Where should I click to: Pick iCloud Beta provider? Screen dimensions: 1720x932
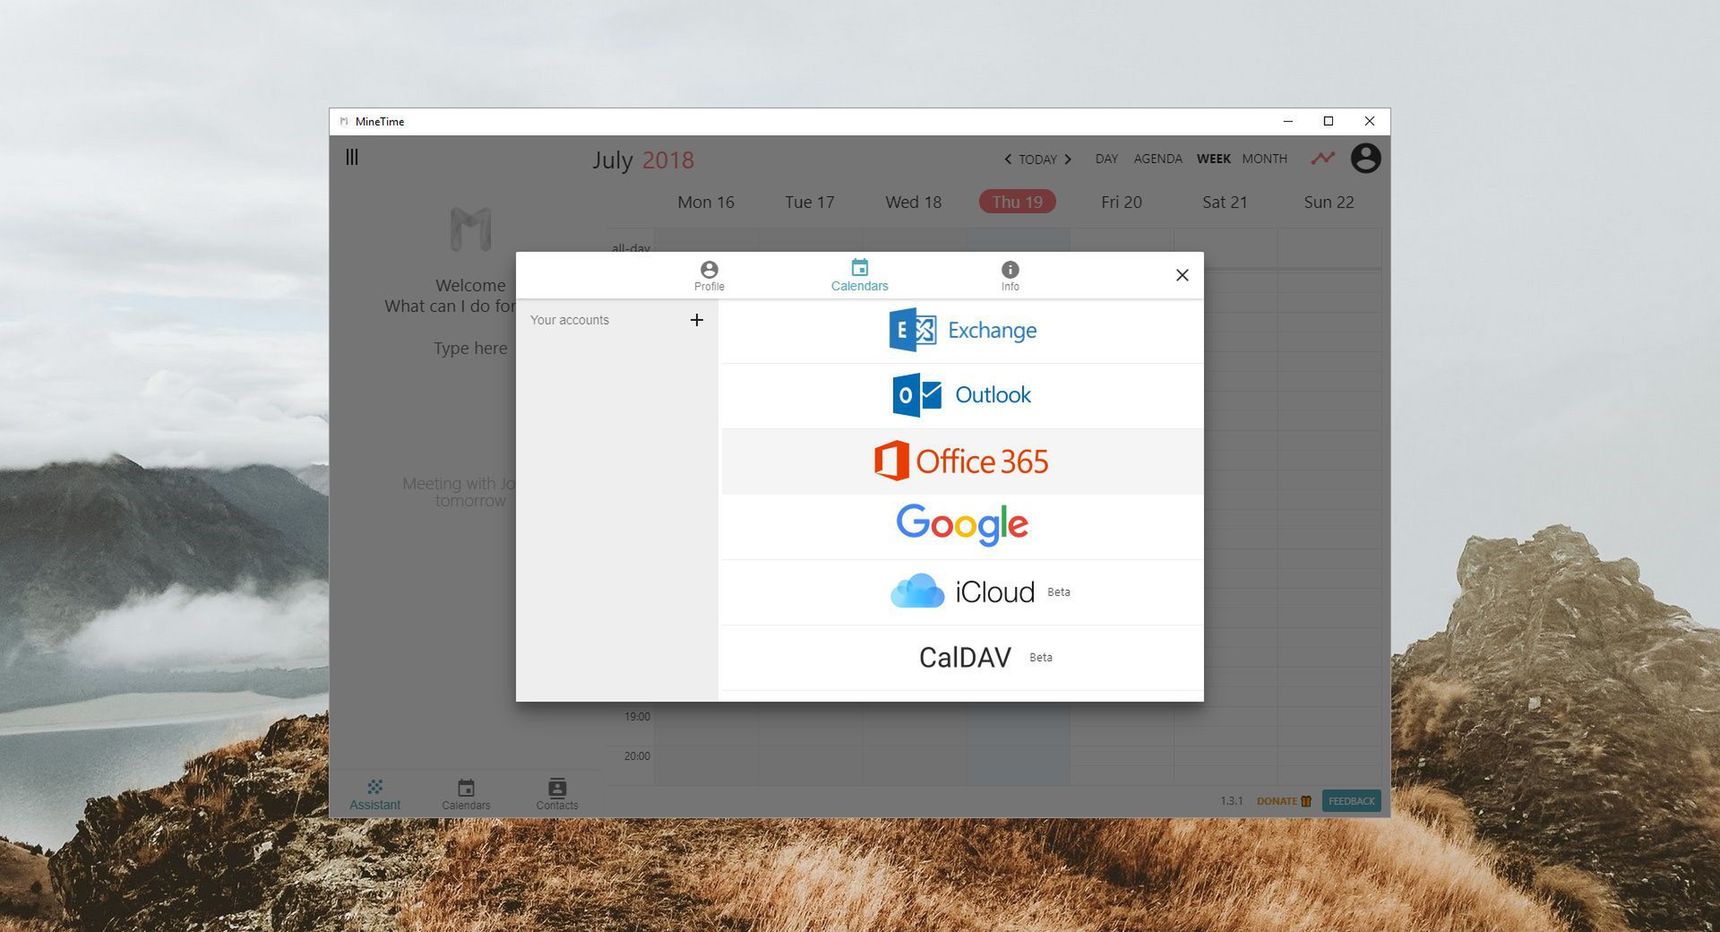tap(962, 592)
